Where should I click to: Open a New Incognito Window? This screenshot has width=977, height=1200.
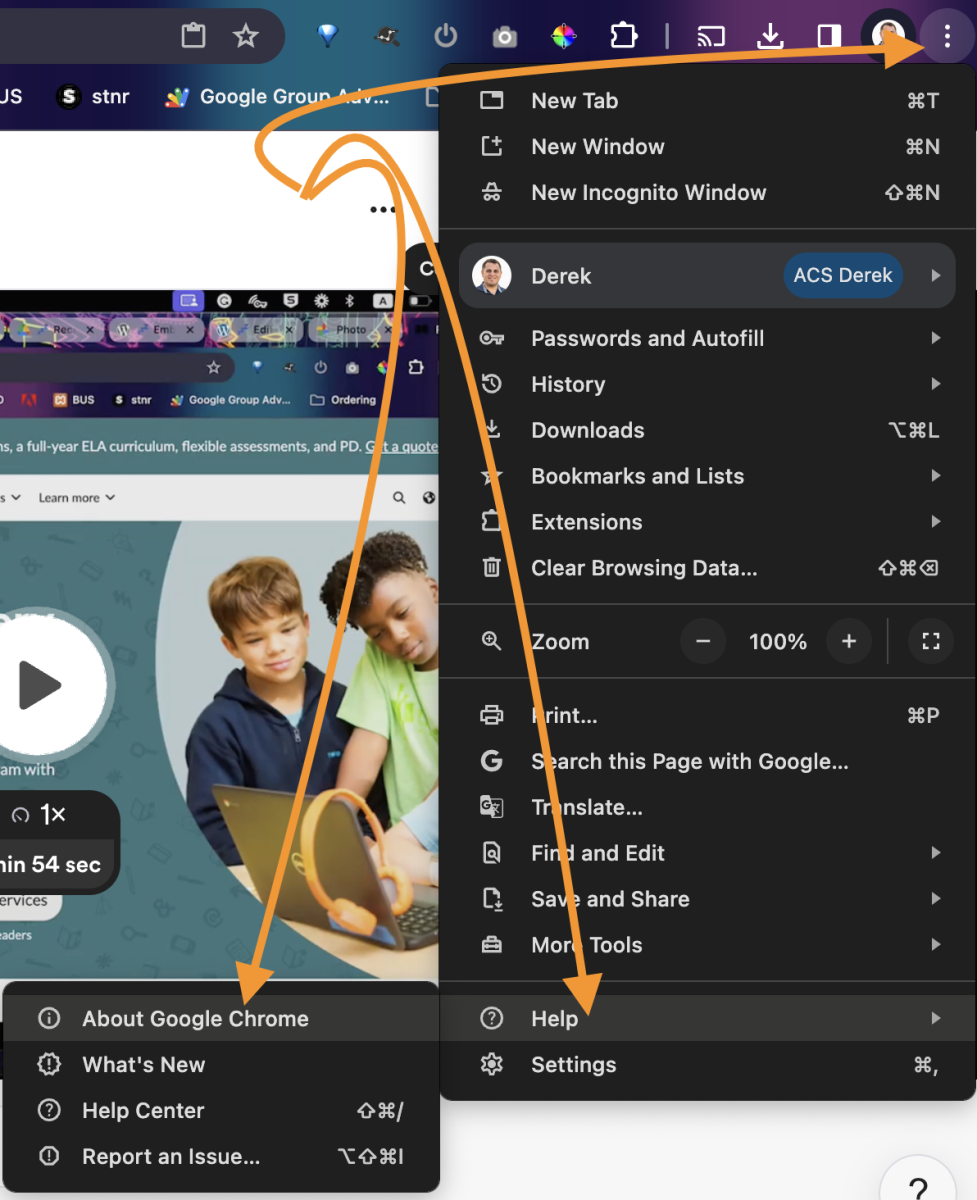click(x=708, y=192)
